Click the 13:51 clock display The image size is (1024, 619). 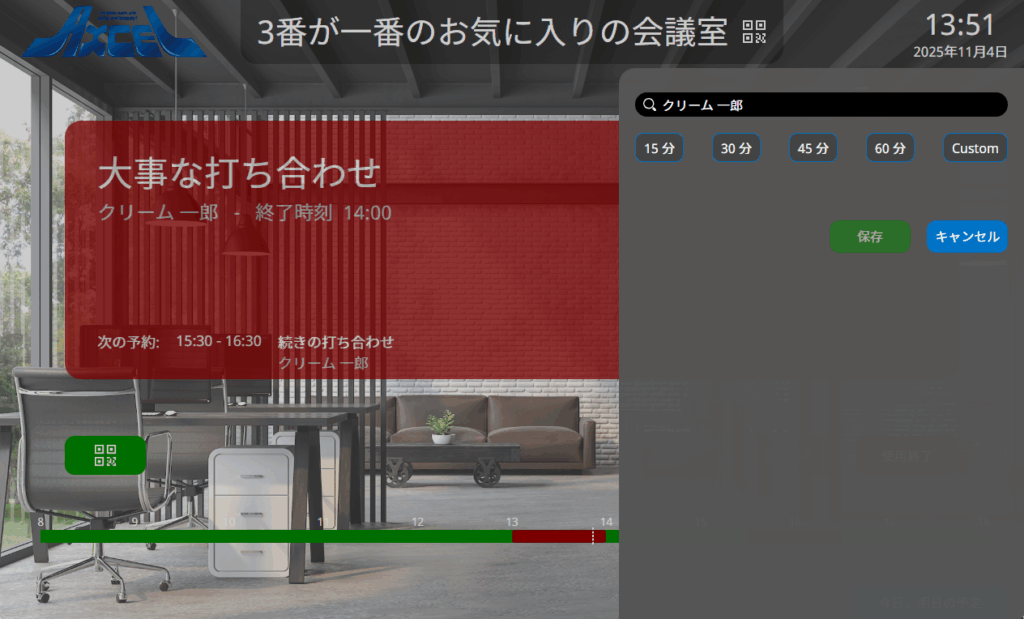click(959, 25)
